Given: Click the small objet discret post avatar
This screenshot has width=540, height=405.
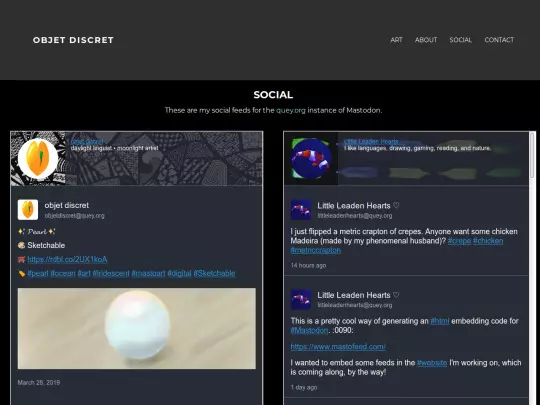Looking at the screenshot, I should [28, 209].
